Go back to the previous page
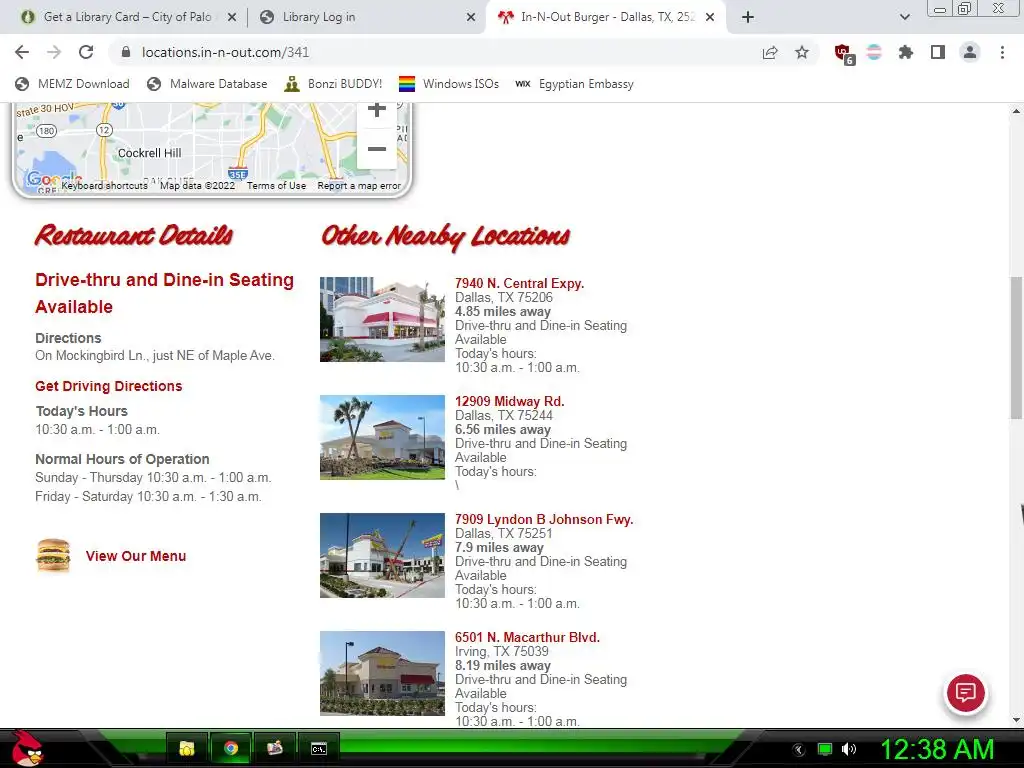 [x=22, y=52]
